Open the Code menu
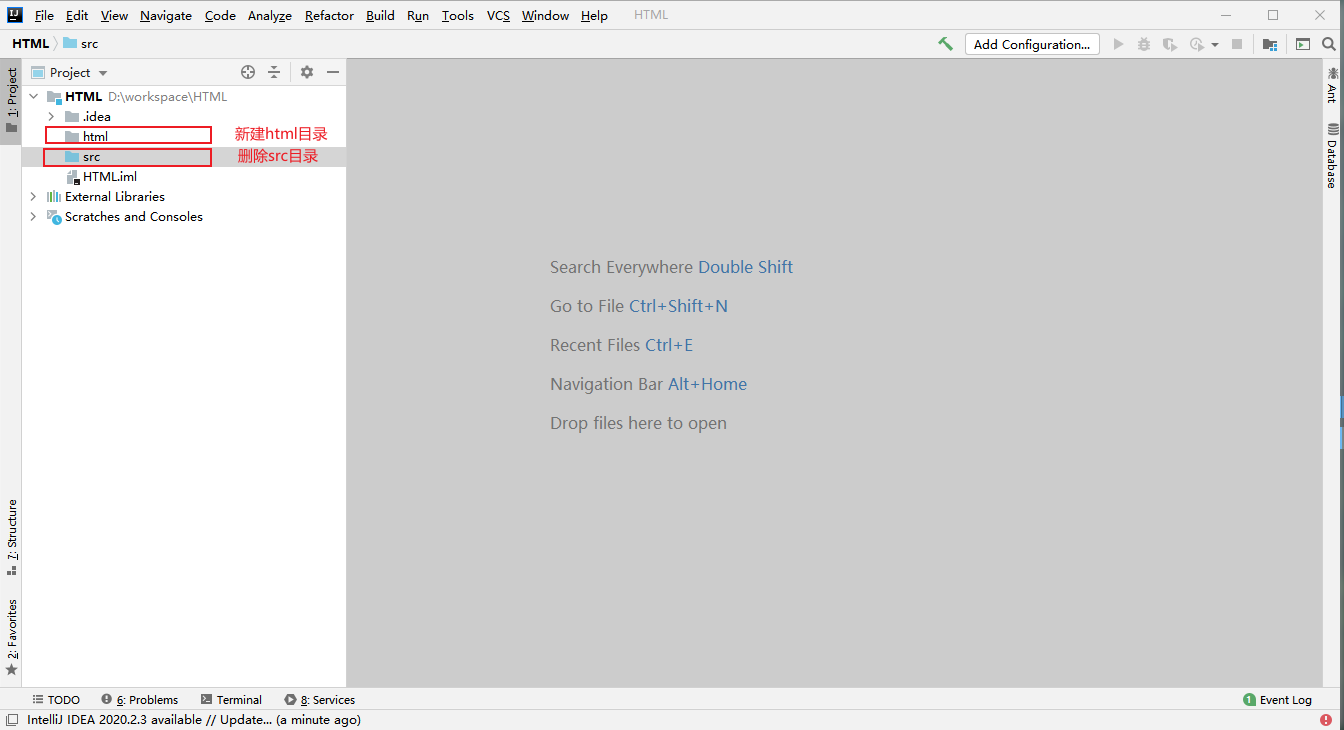 [220, 15]
